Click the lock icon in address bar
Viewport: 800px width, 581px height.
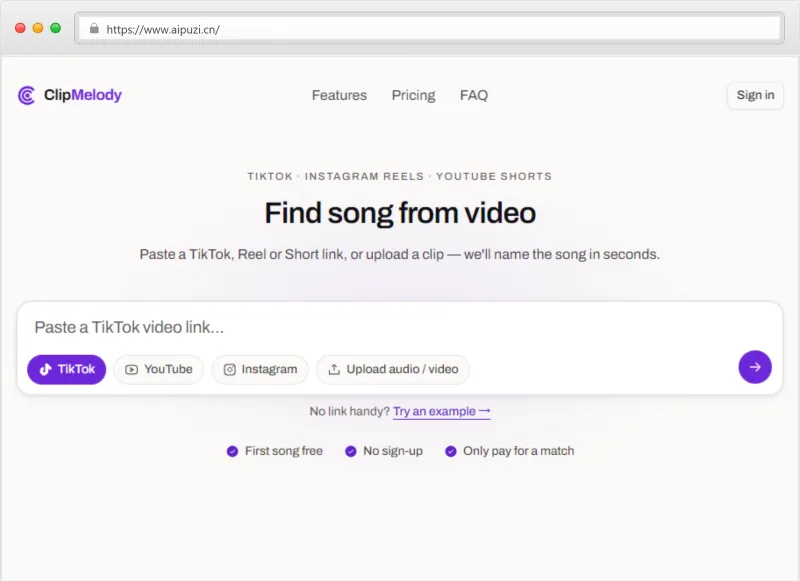(x=94, y=29)
